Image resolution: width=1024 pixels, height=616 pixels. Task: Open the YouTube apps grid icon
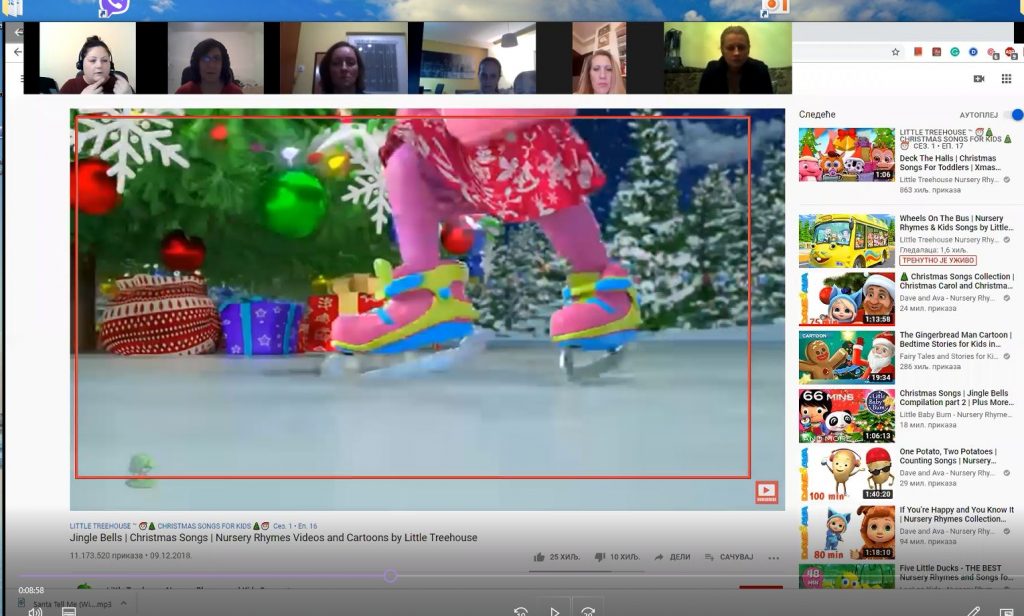(x=1008, y=78)
